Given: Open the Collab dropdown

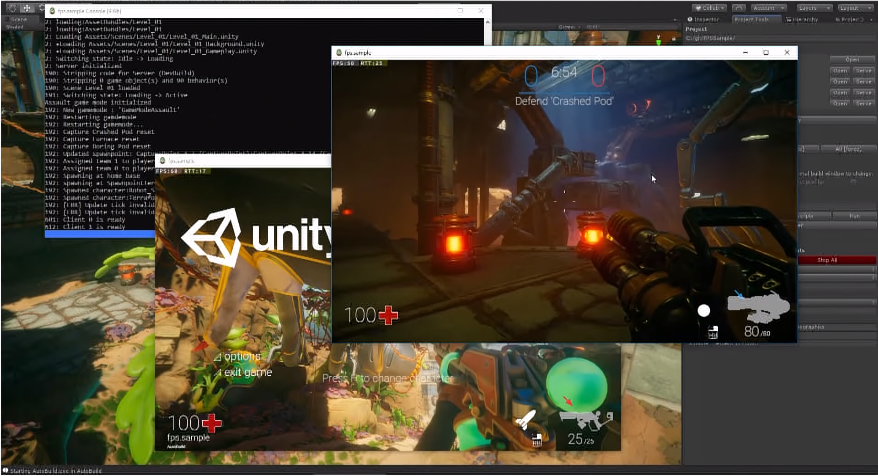Looking at the screenshot, I should pyautogui.click(x=709, y=8).
